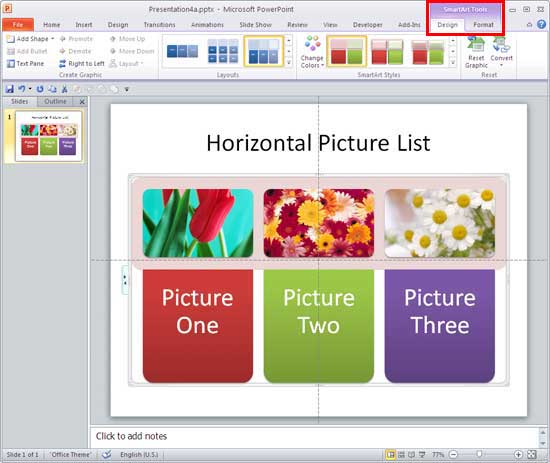Minimize the ribbon with the caret icon
Image resolution: width=550 pixels, height=463 pixels.
pyautogui.click(x=529, y=24)
